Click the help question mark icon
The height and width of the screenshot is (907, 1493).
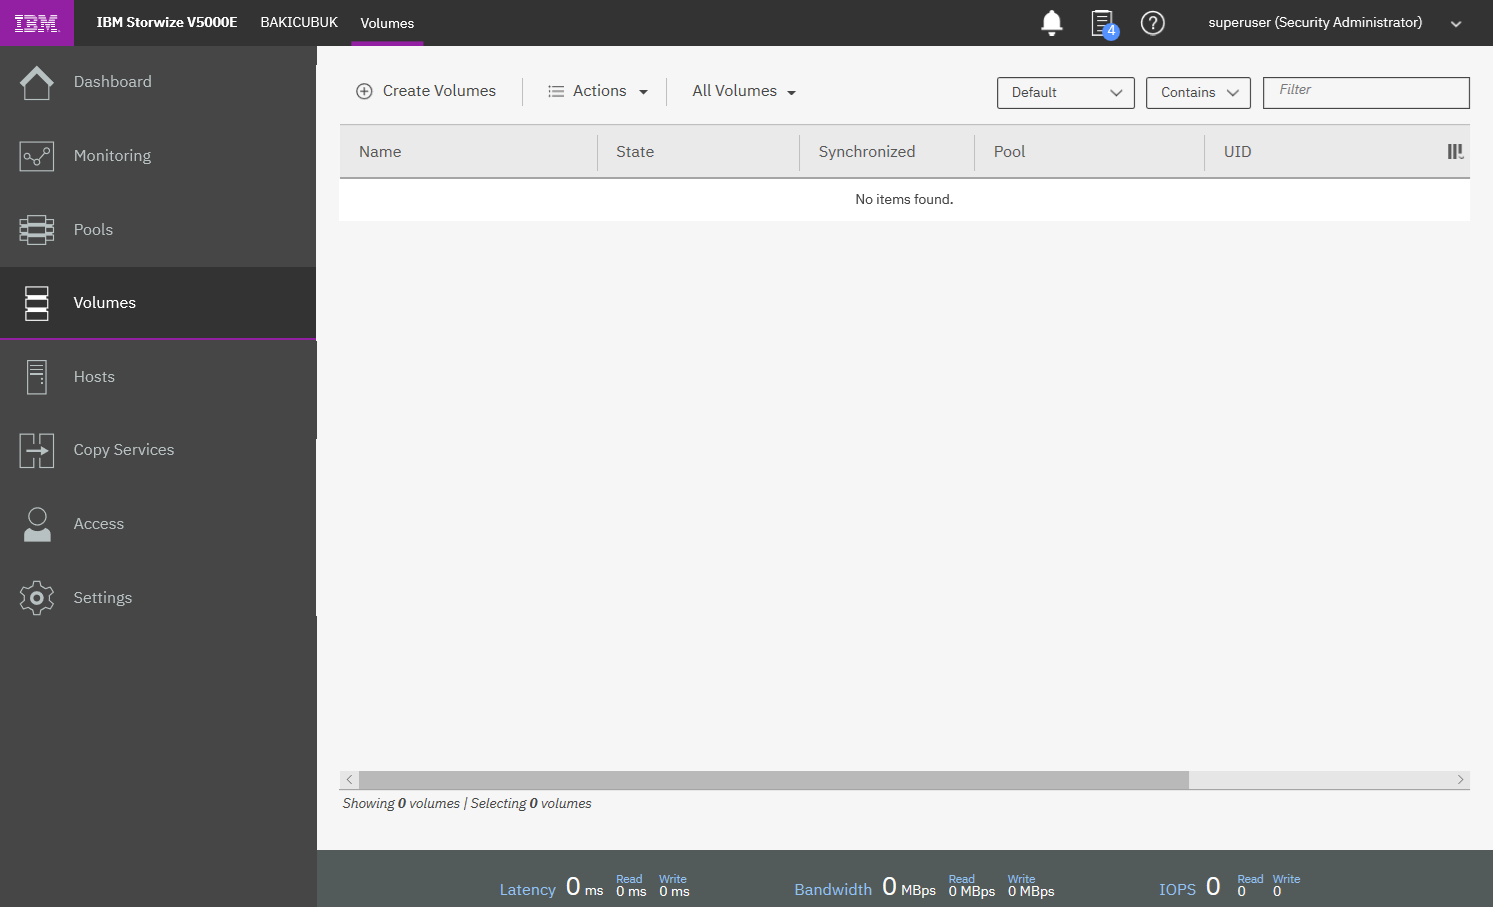click(x=1152, y=23)
